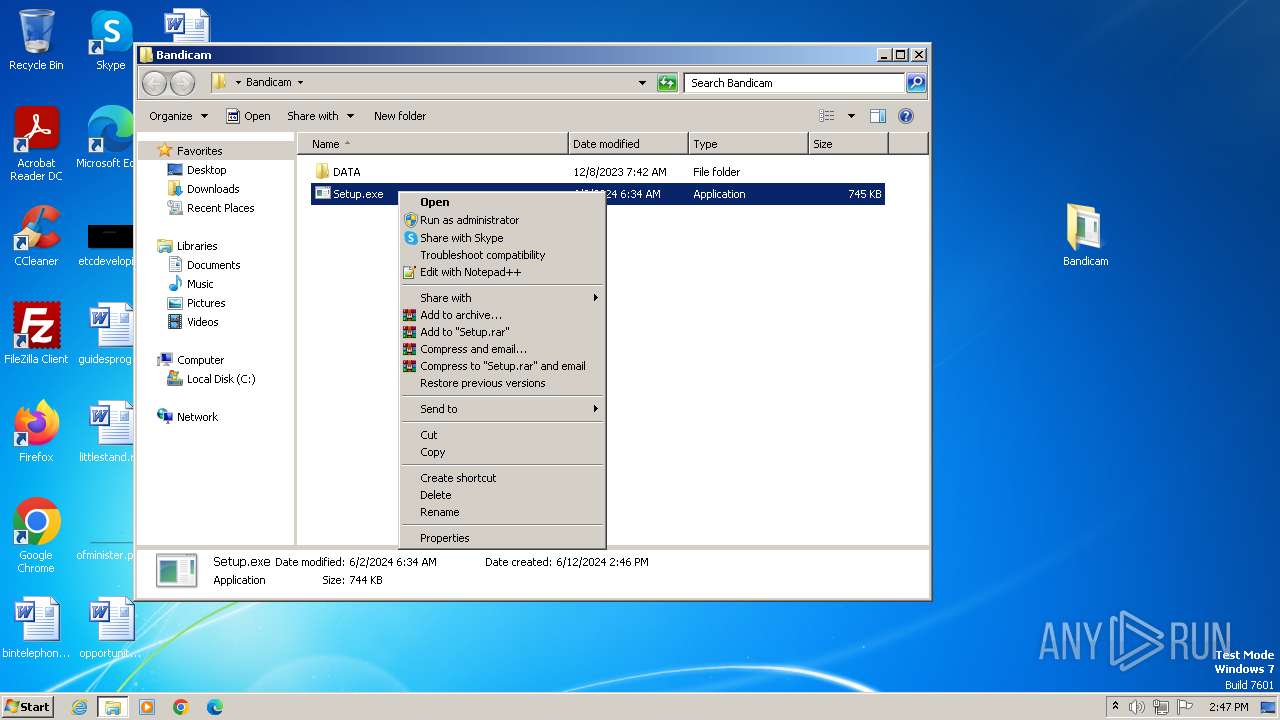Click the volume speaker tray icon
1280x720 pixels.
point(1137,707)
